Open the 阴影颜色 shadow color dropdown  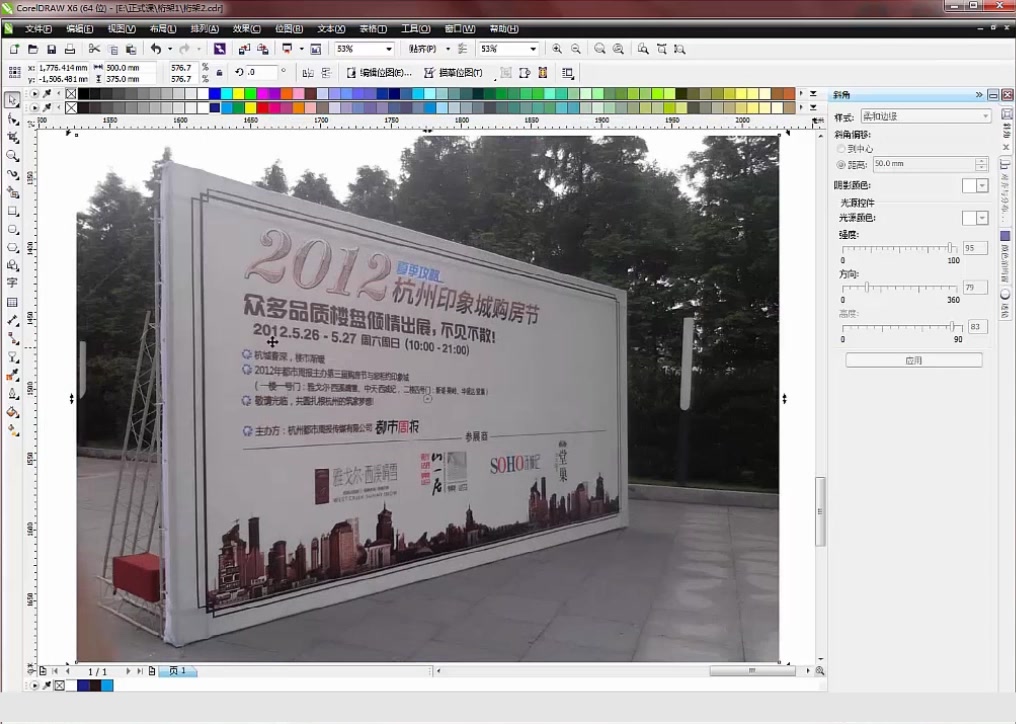pyautogui.click(x=982, y=184)
